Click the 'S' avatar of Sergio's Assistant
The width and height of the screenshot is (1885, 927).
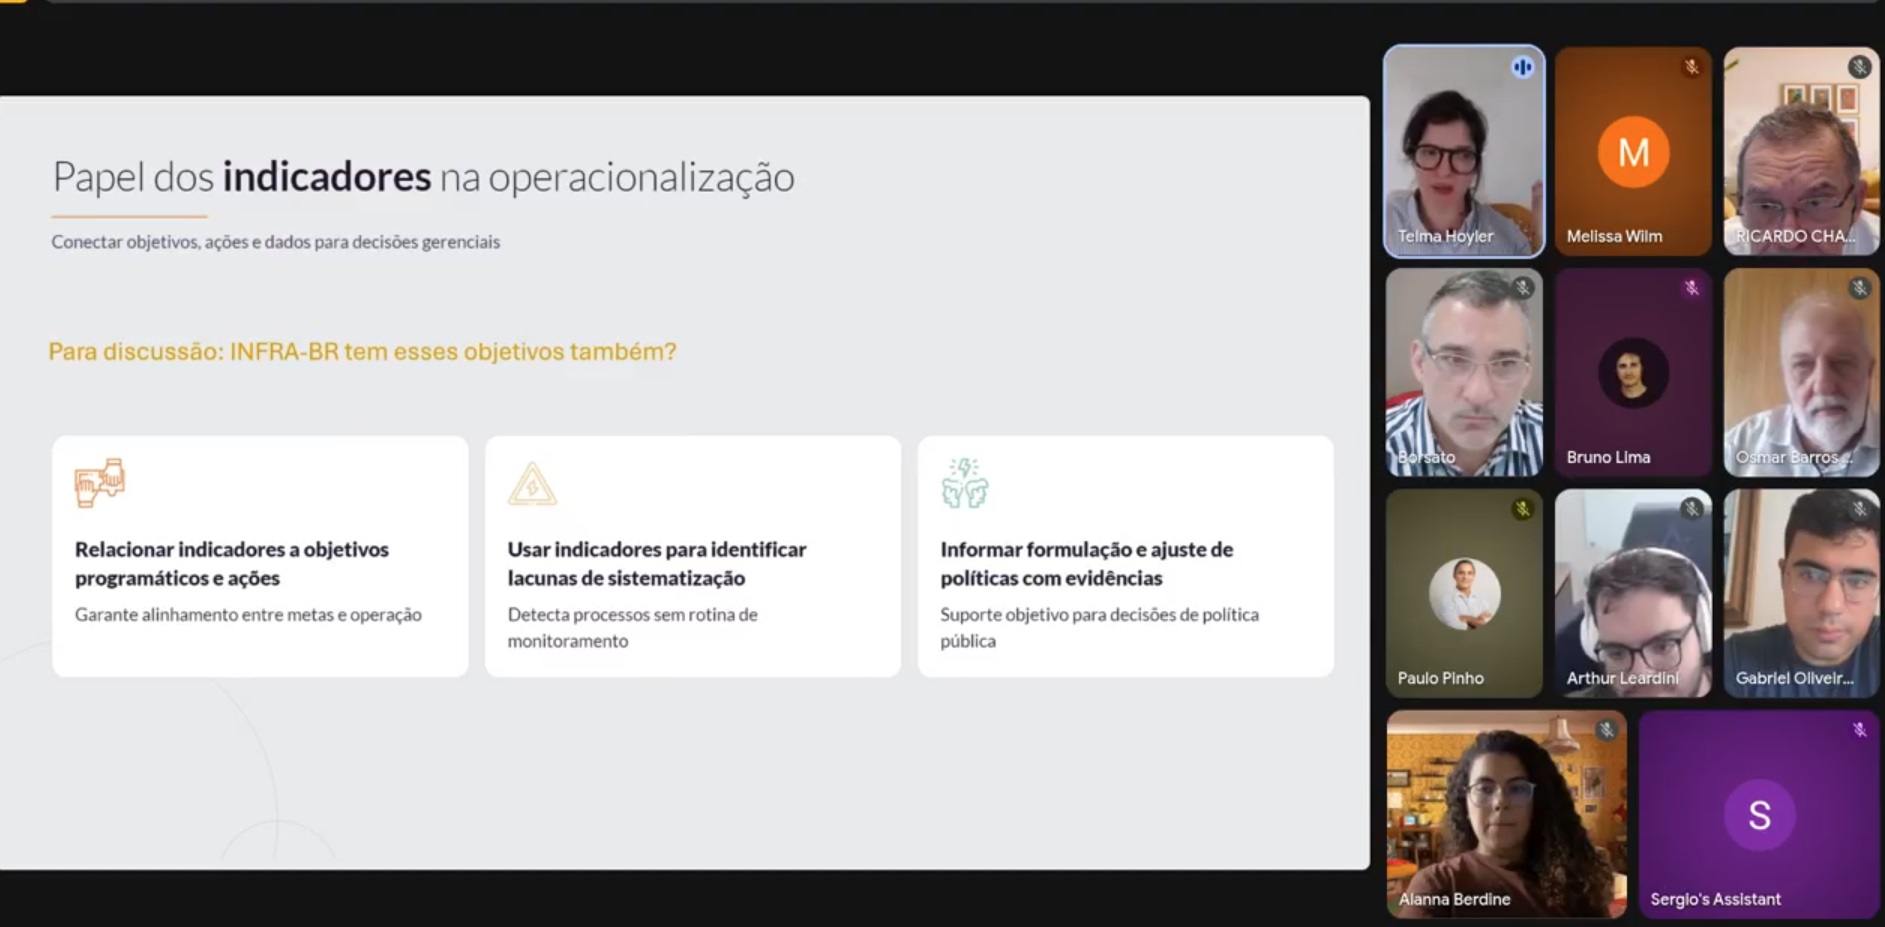click(1758, 814)
